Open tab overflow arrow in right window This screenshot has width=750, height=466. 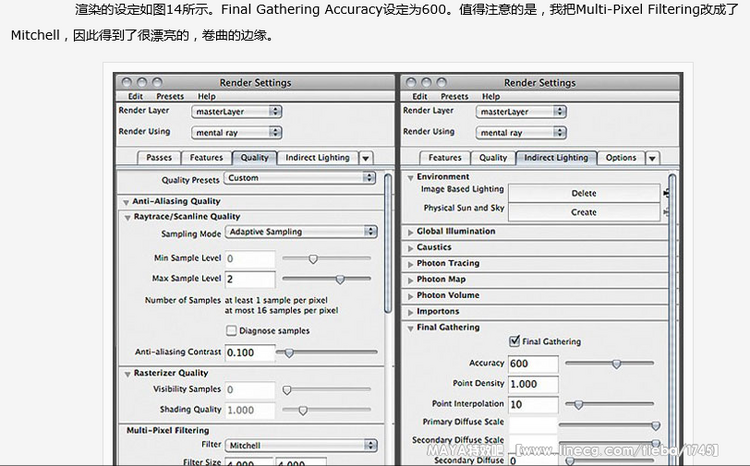tap(652, 158)
